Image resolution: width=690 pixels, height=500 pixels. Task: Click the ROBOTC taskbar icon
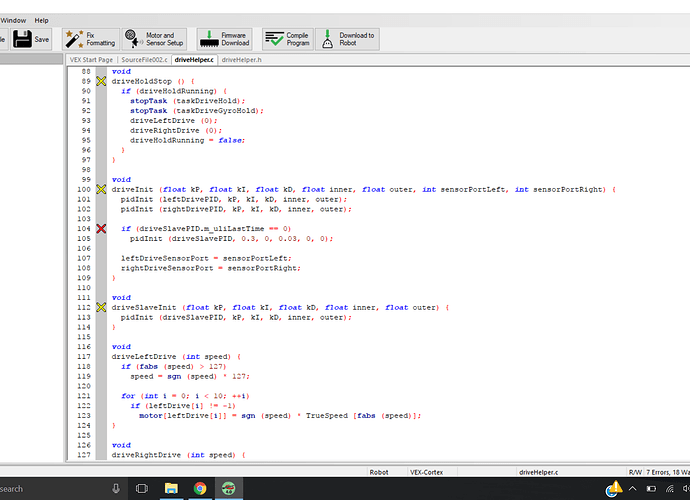coord(228,488)
